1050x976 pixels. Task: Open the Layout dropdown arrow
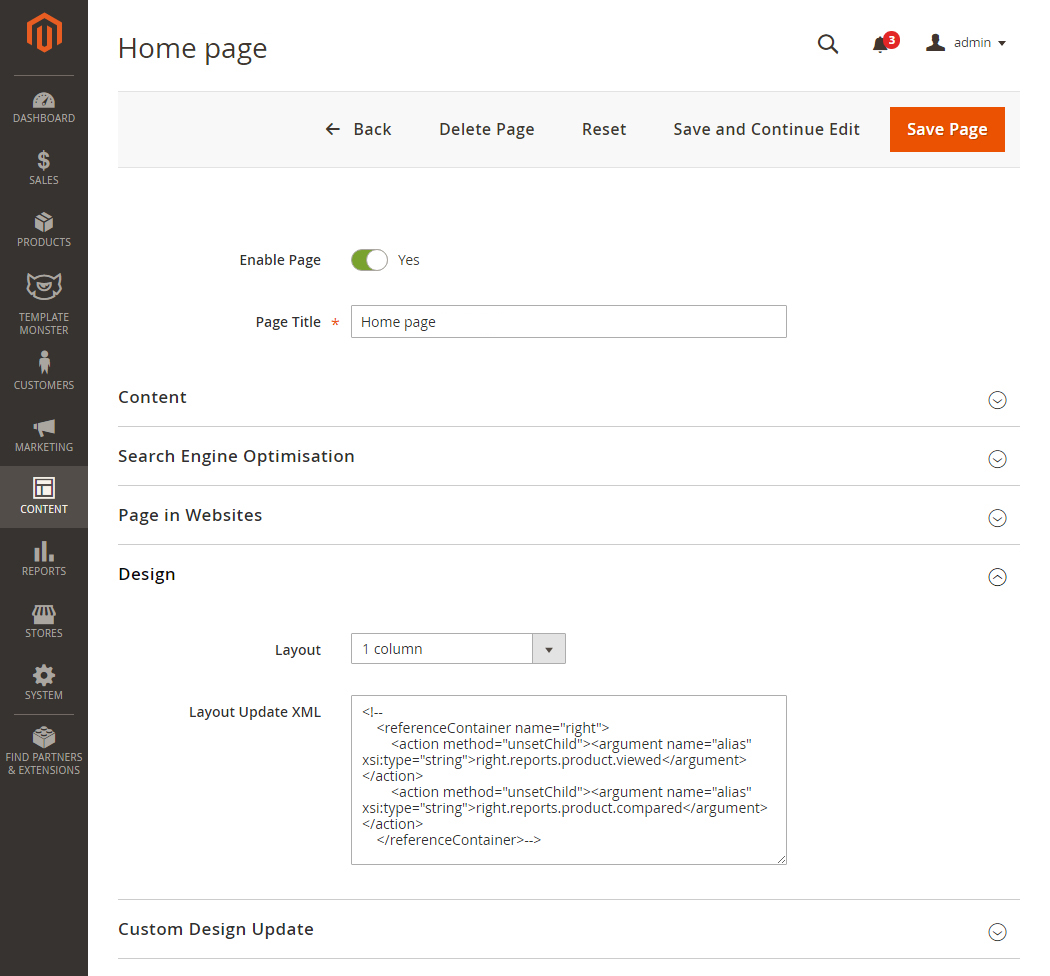pos(548,649)
